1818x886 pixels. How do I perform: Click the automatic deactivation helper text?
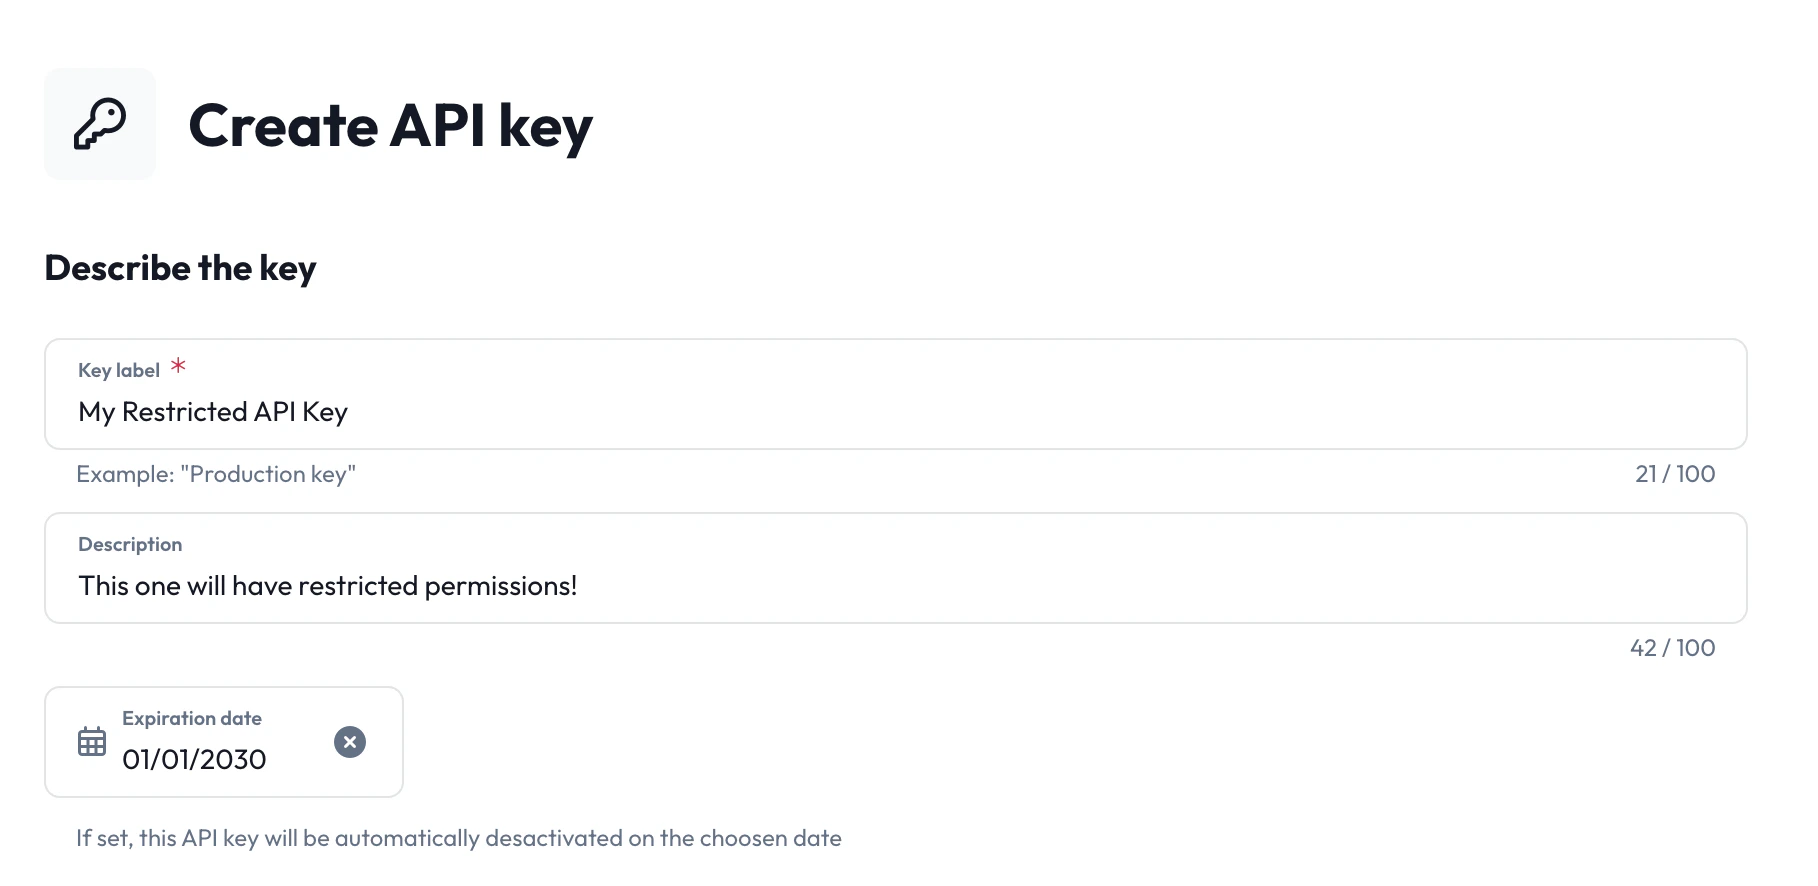[458, 839]
